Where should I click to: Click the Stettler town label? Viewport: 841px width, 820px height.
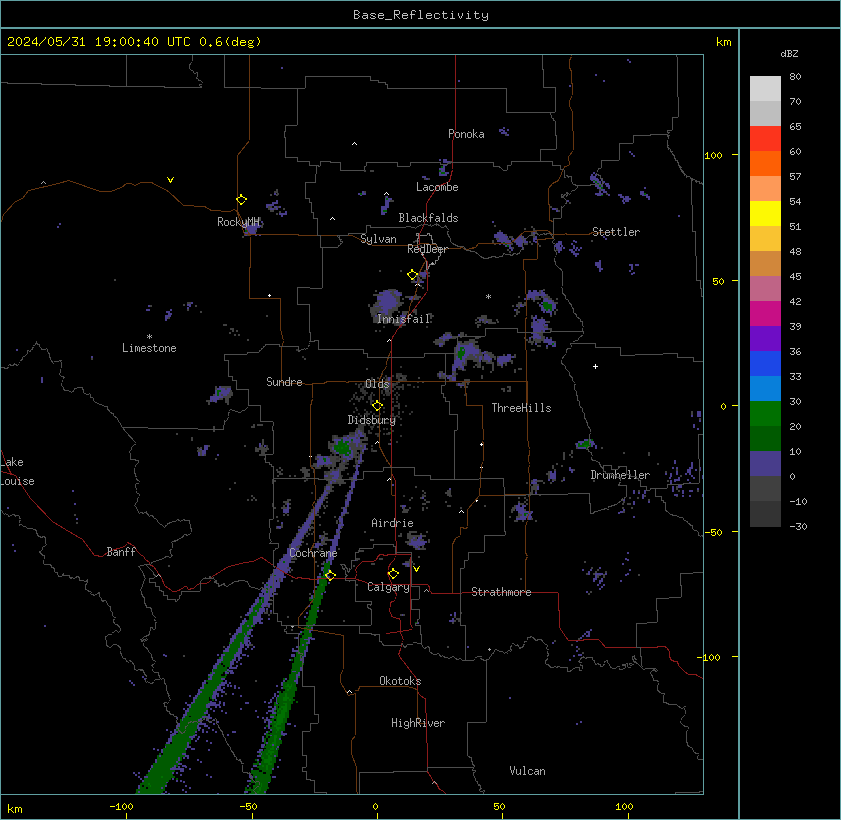[x=616, y=232]
